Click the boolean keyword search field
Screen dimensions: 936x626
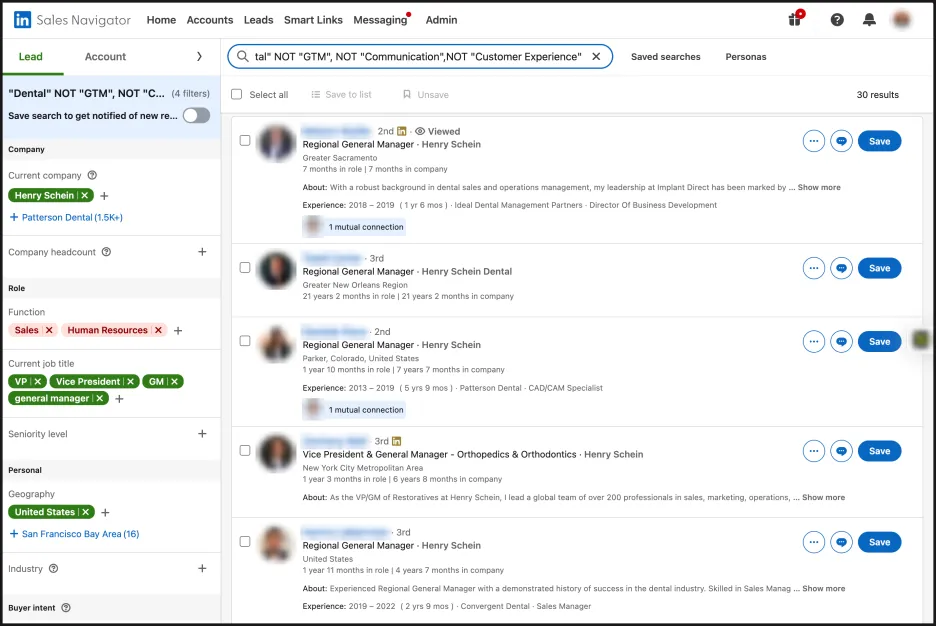[418, 57]
